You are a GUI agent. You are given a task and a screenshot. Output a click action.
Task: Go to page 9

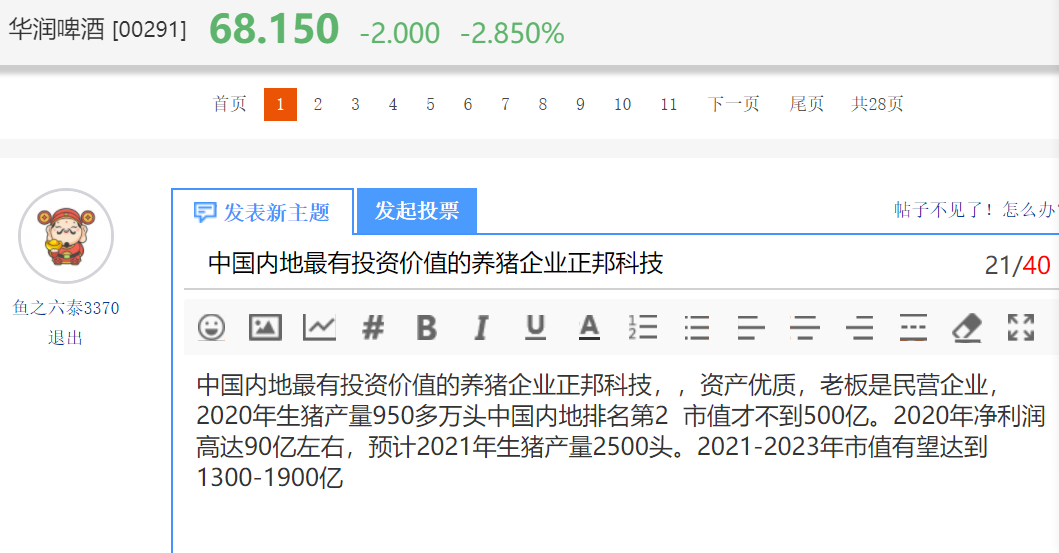[580, 105]
